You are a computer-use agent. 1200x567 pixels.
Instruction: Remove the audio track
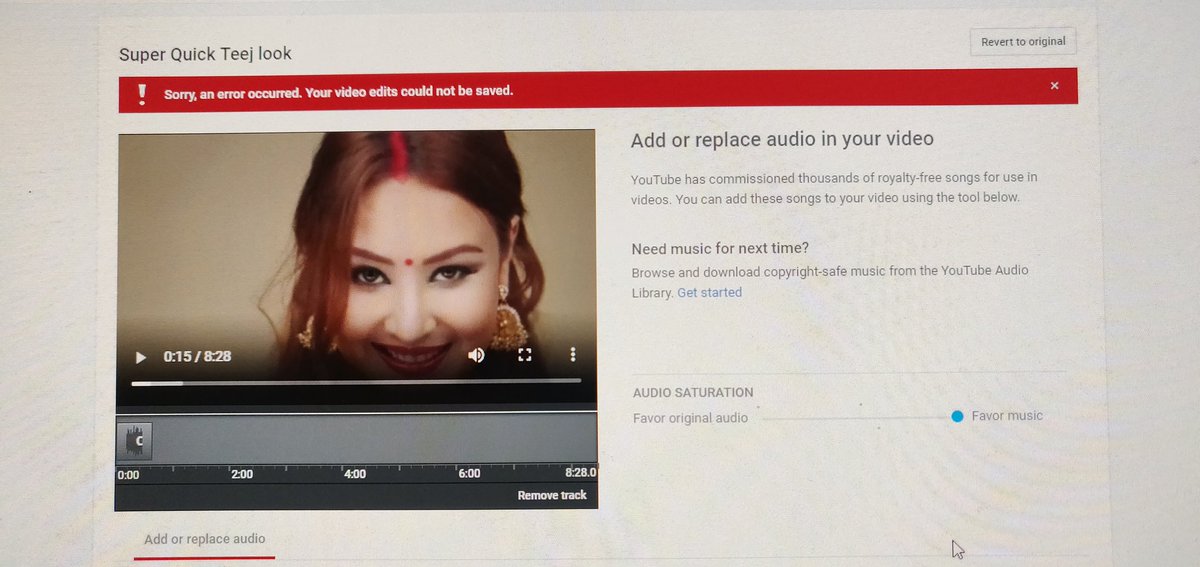tap(552, 495)
